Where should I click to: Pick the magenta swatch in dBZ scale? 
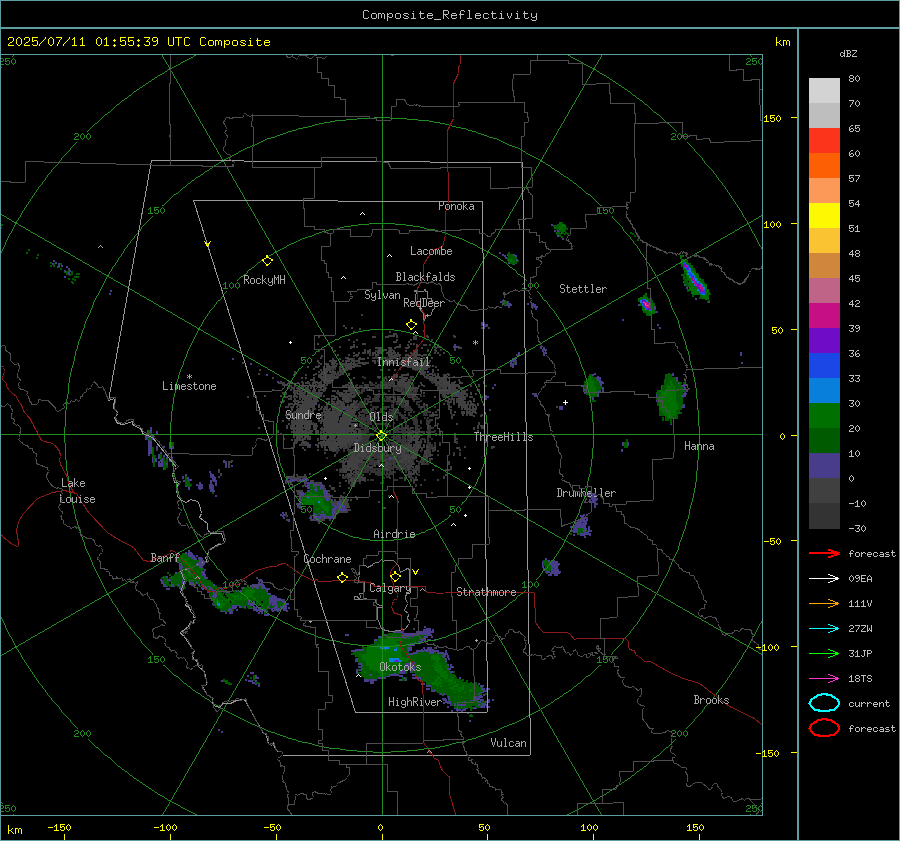pyautogui.click(x=824, y=316)
